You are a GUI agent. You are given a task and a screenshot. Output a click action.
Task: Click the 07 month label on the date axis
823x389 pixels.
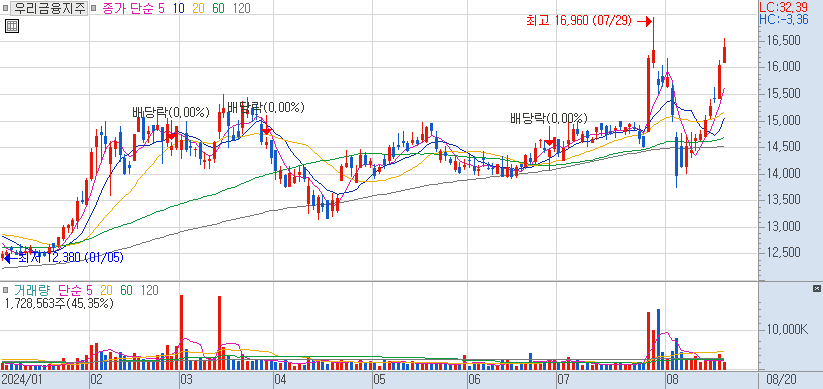tap(563, 379)
